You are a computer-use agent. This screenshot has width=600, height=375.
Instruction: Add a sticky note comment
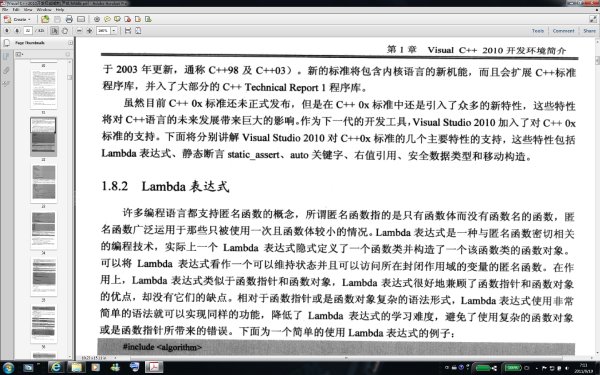point(107,19)
